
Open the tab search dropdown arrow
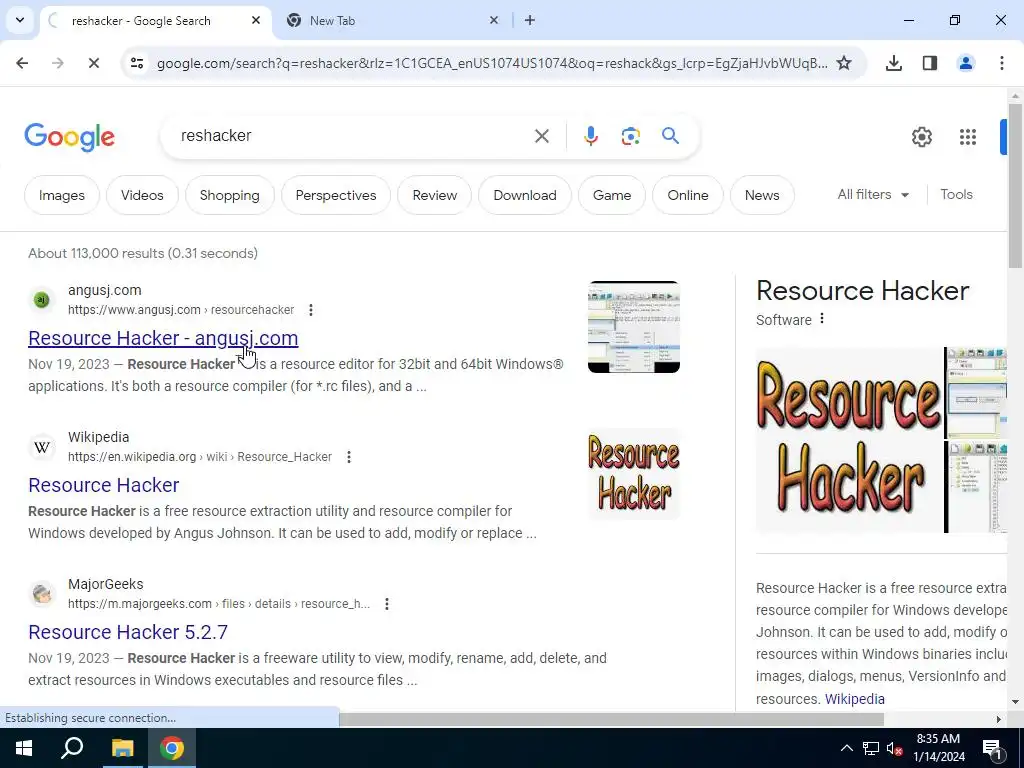coord(20,20)
